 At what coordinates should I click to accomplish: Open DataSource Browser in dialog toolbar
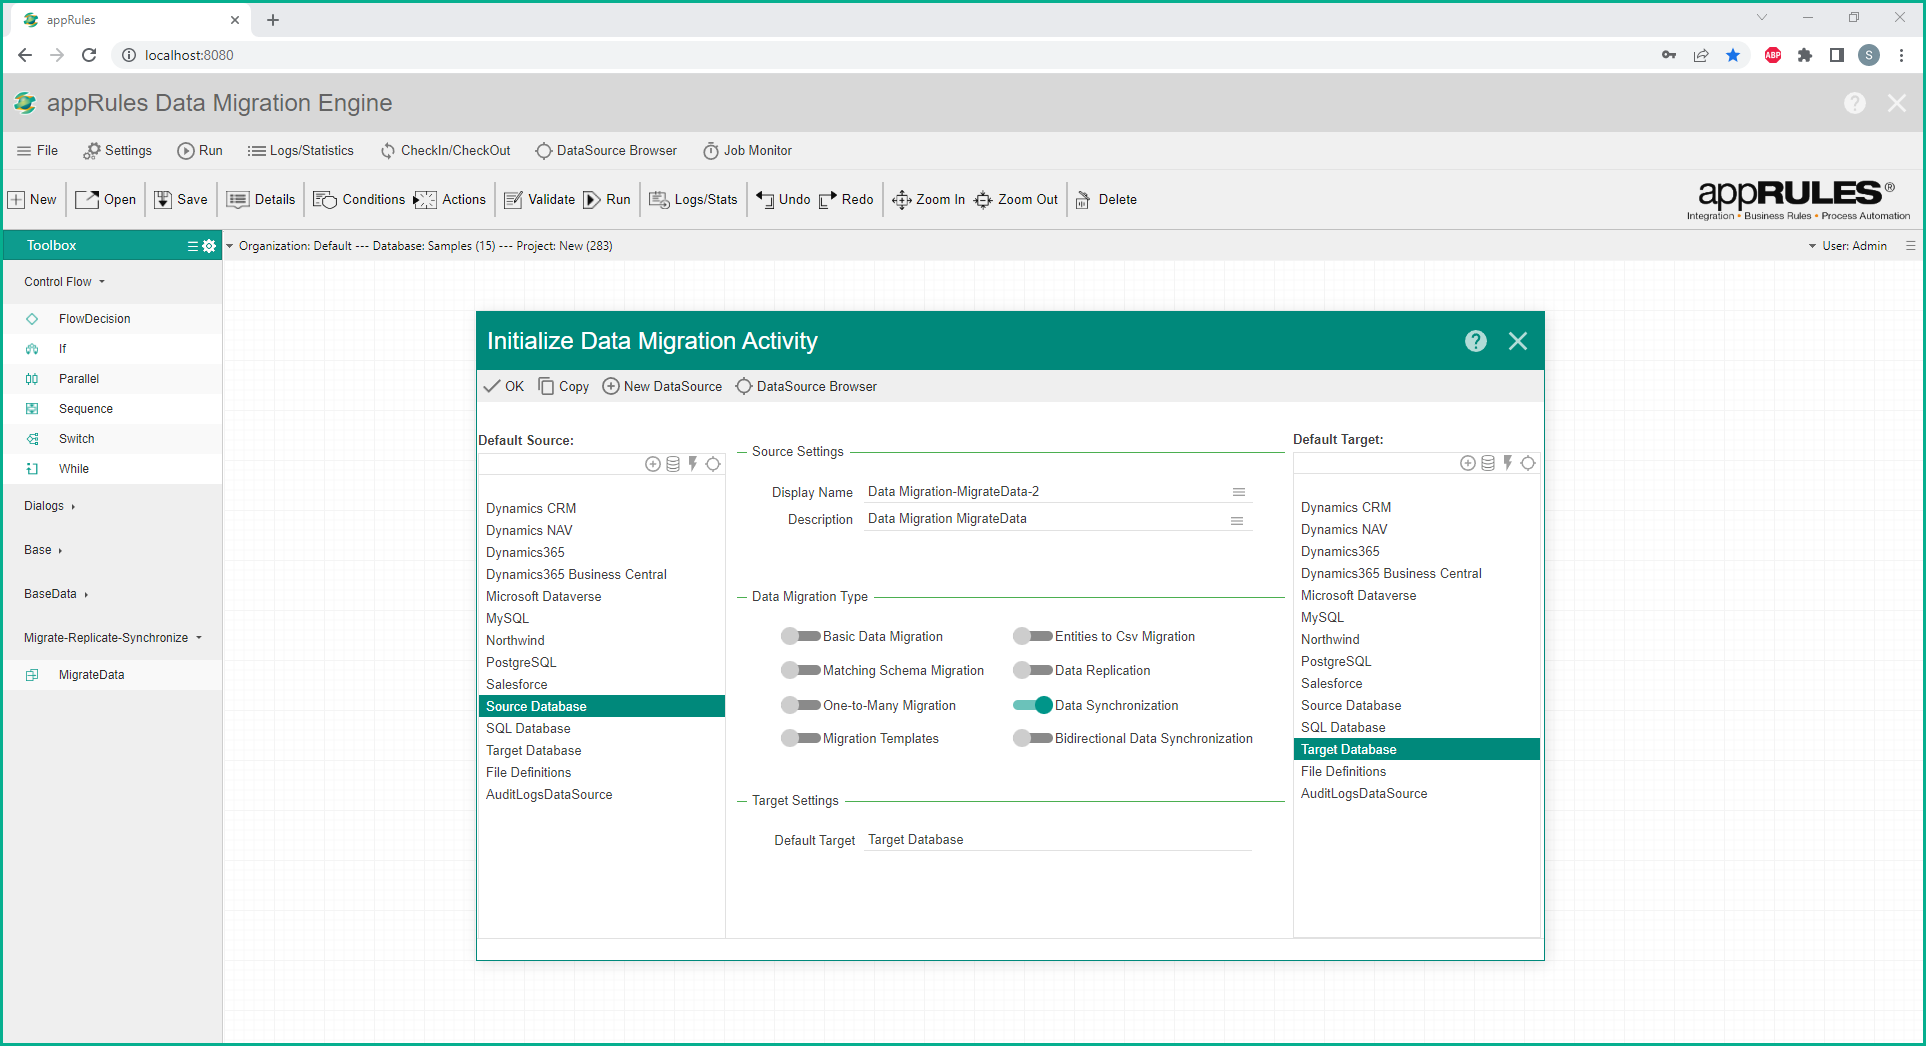tap(806, 387)
